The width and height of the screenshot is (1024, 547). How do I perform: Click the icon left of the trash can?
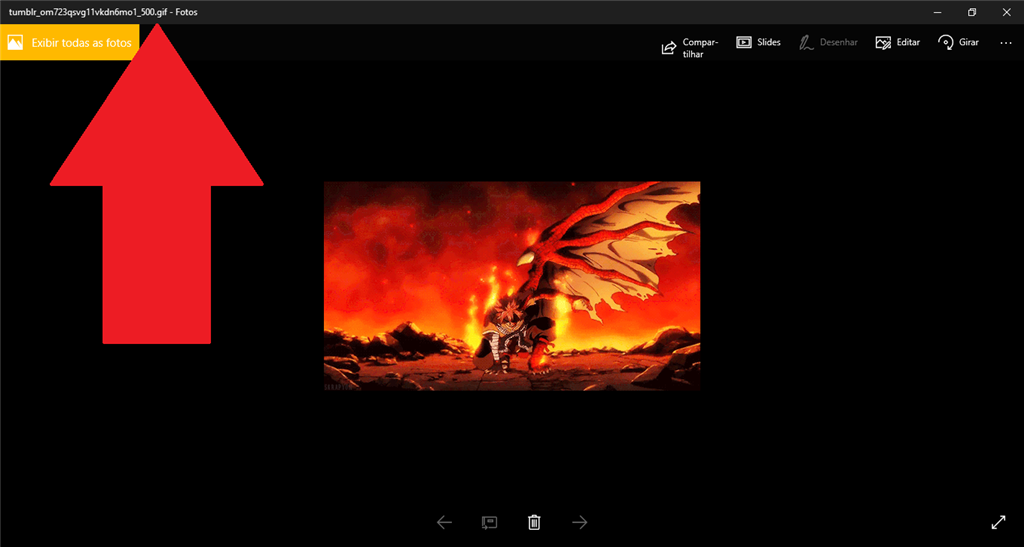coord(489,522)
